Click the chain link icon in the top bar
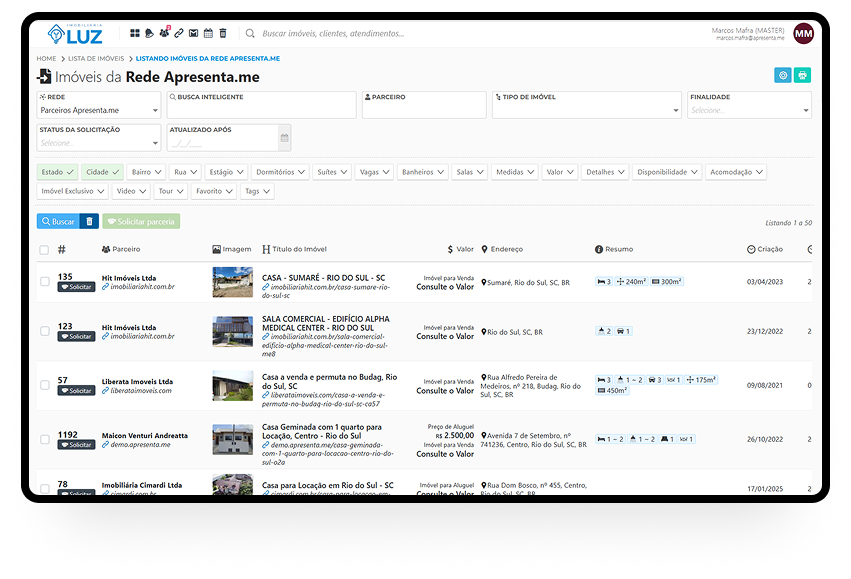Image resolution: width=851 pixels, height=579 pixels. pos(179,33)
